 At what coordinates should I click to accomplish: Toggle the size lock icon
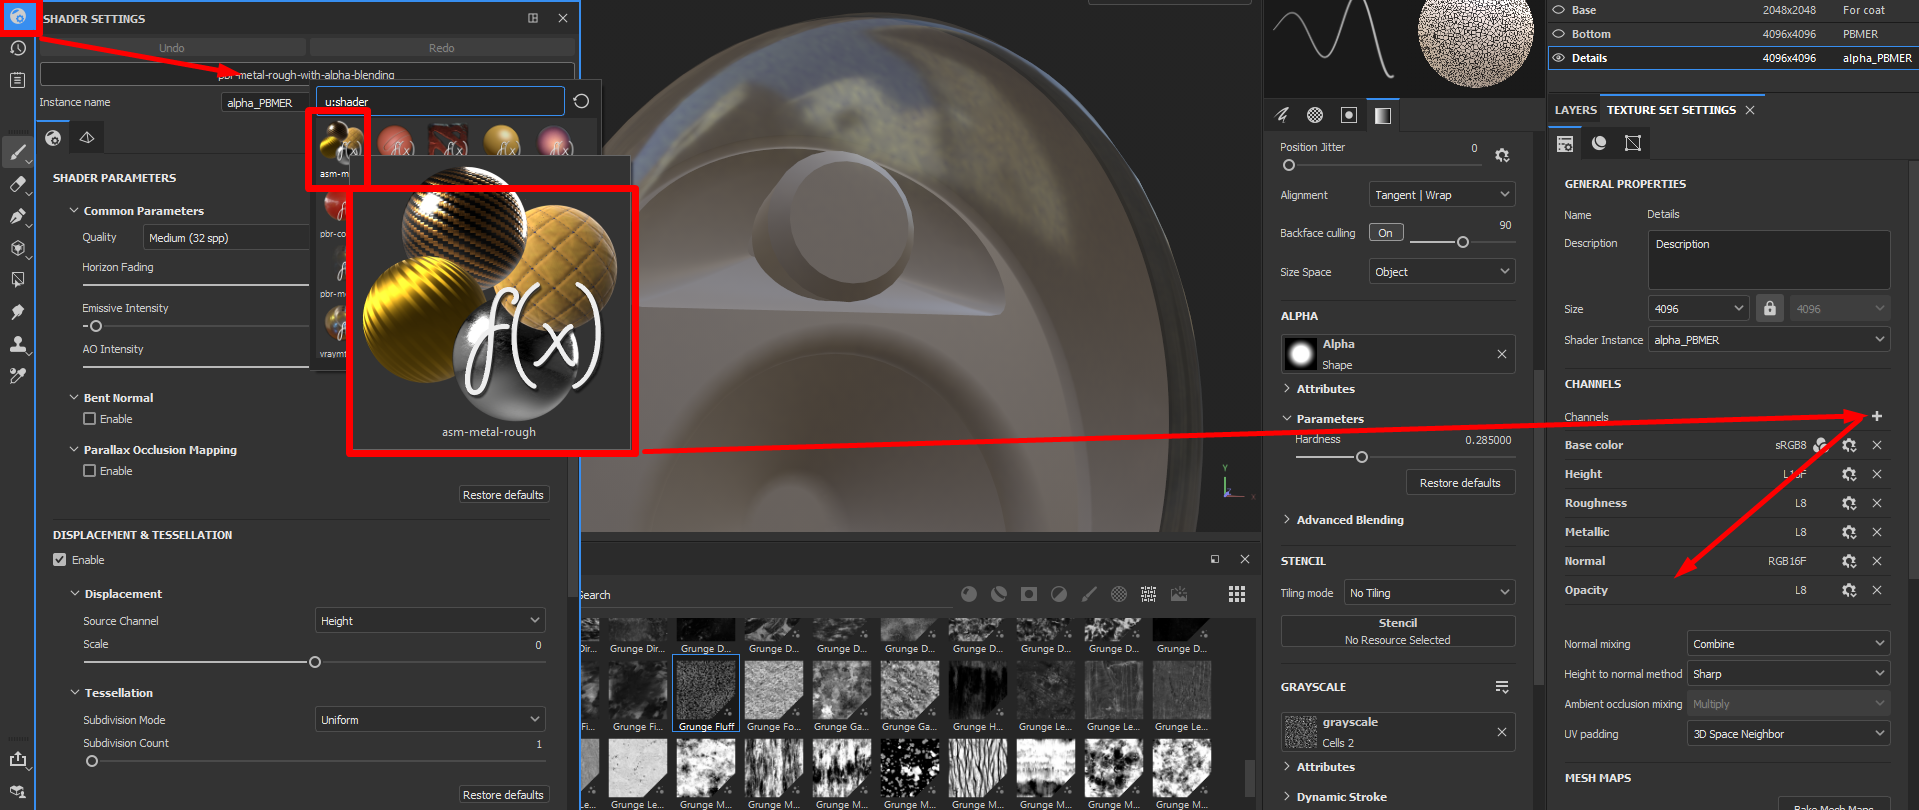pyautogui.click(x=1770, y=308)
